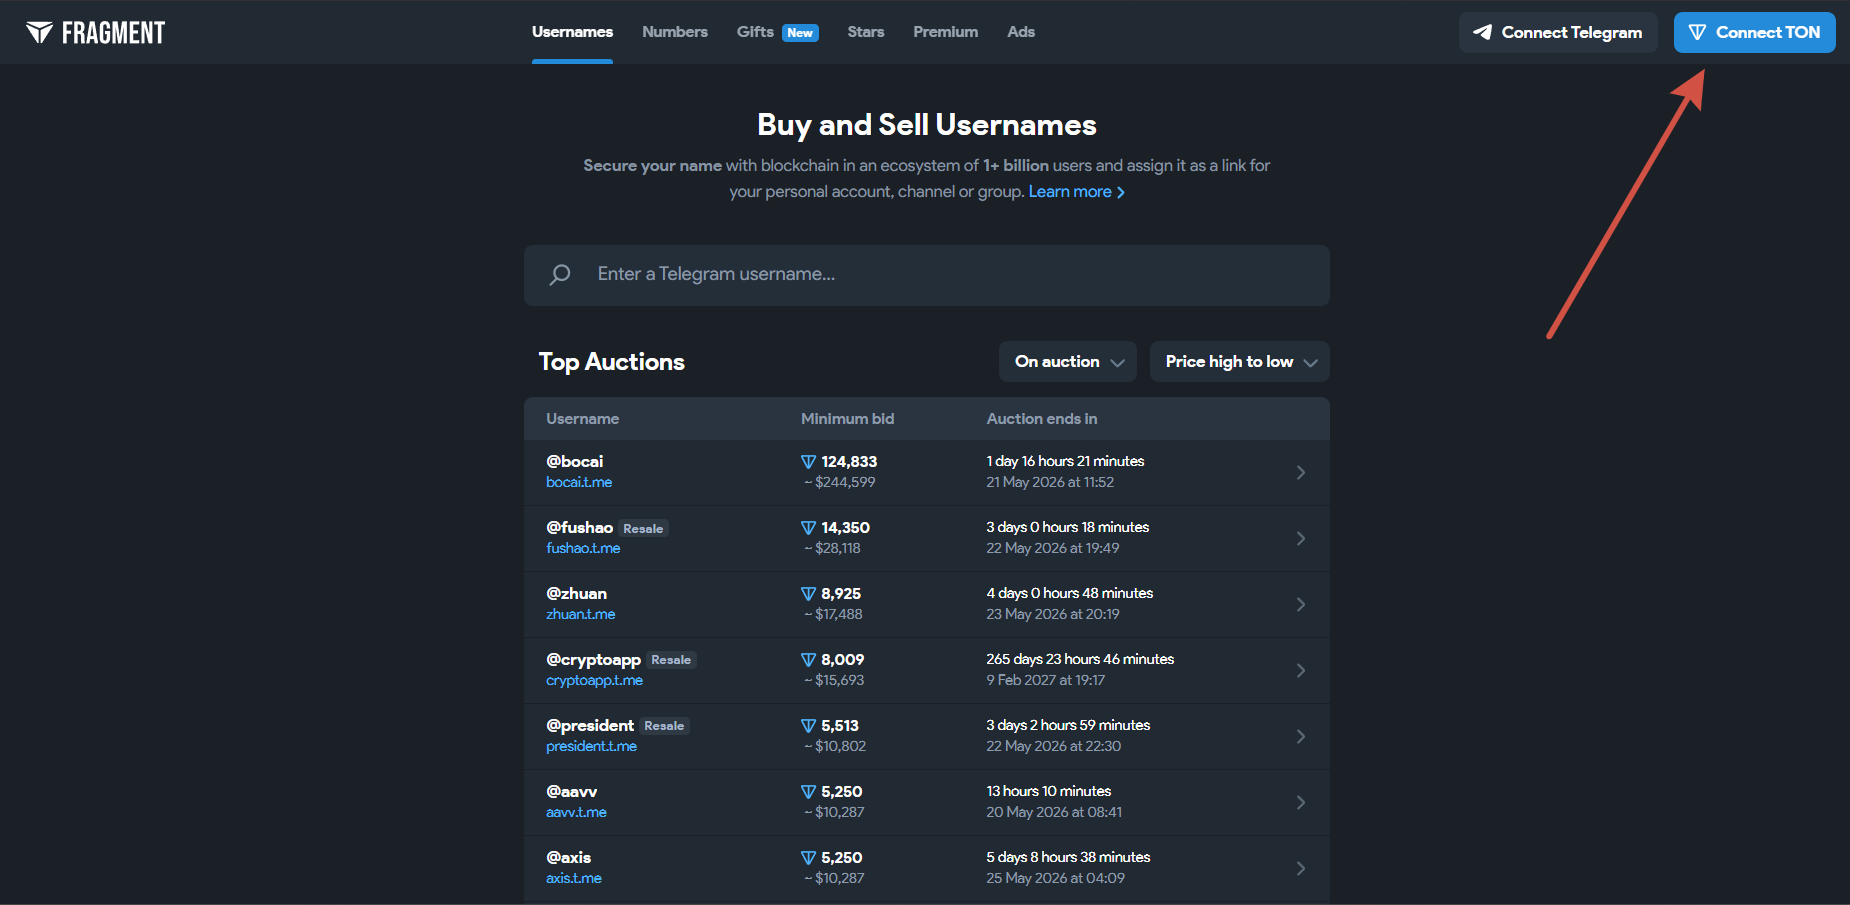Select the @president username
The width and height of the screenshot is (1850, 905).
(590, 726)
